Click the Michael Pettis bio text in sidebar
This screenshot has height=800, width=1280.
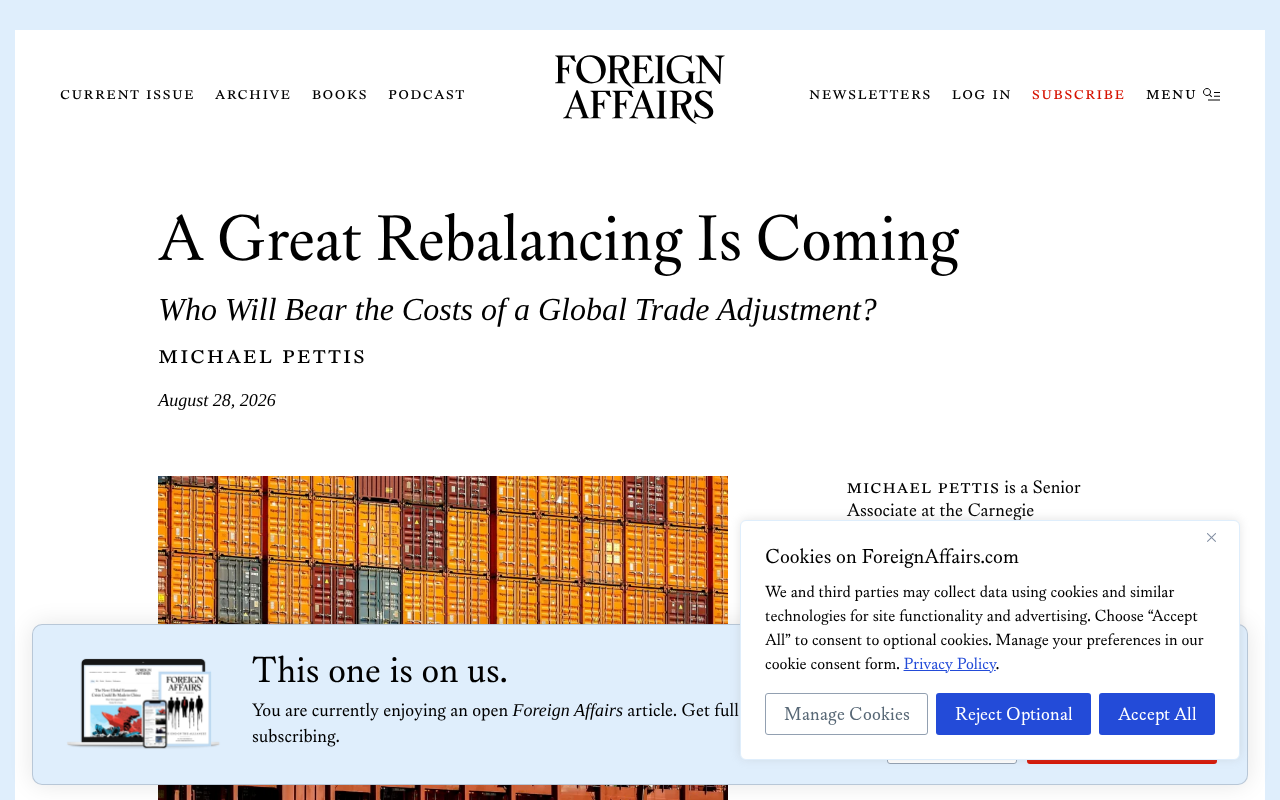tap(964, 499)
